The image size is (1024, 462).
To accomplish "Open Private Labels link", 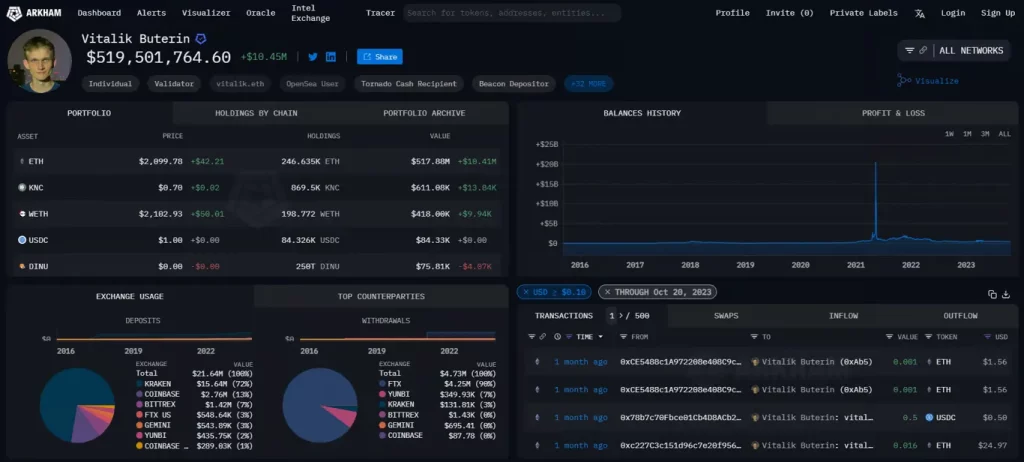I will (x=863, y=13).
